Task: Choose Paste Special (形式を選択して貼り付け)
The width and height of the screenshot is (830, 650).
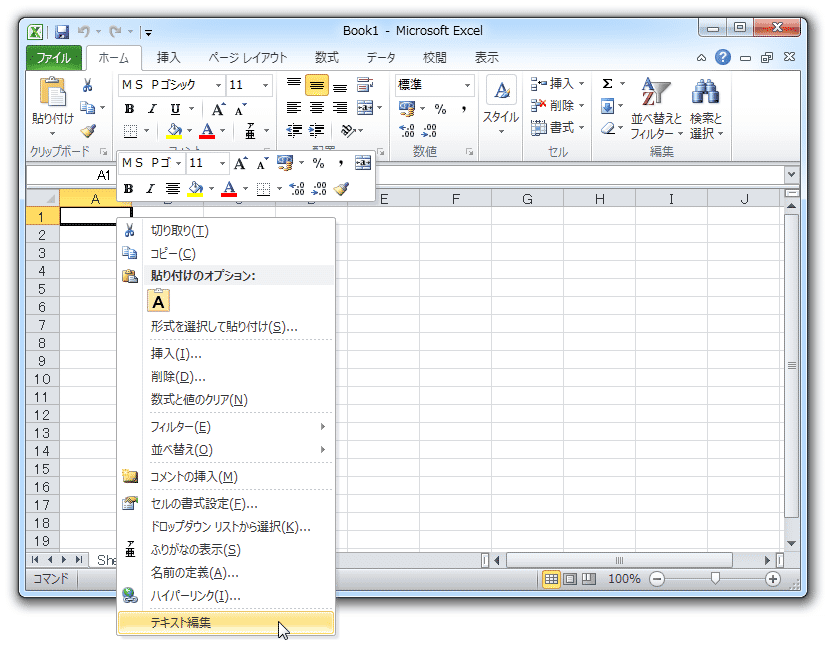Action: pyautogui.click(x=227, y=327)
